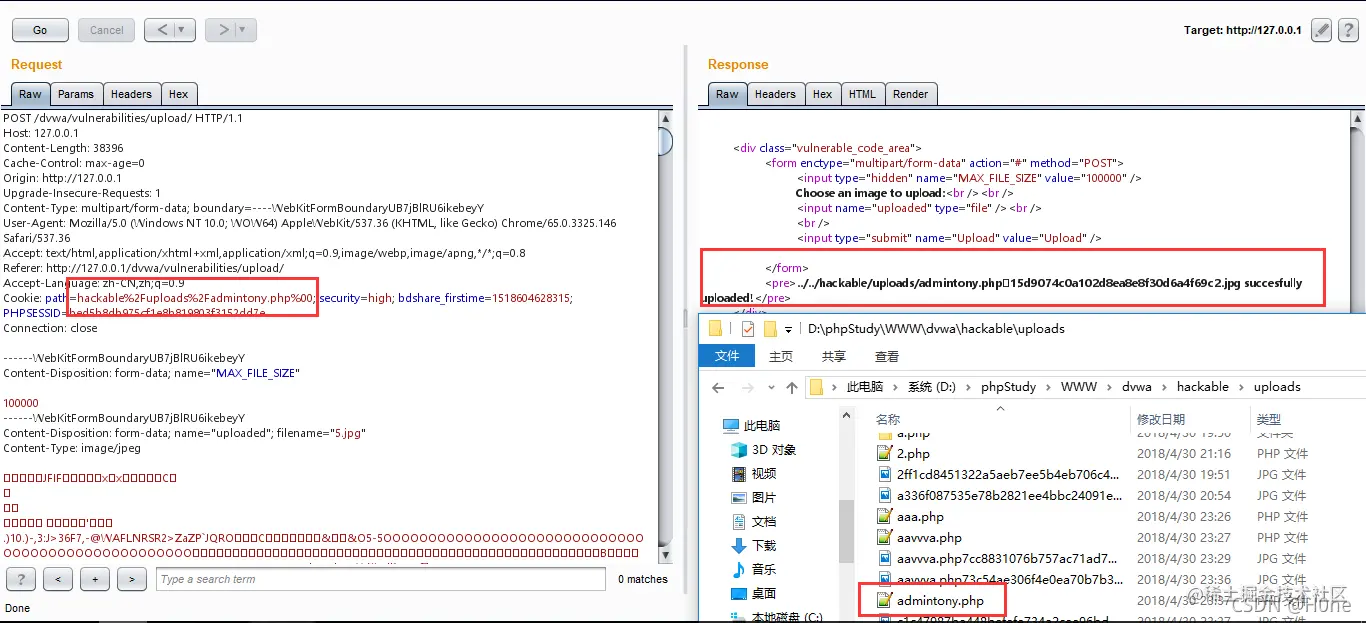
Task: Select the aaa.php file
Action: pos(910,517)
